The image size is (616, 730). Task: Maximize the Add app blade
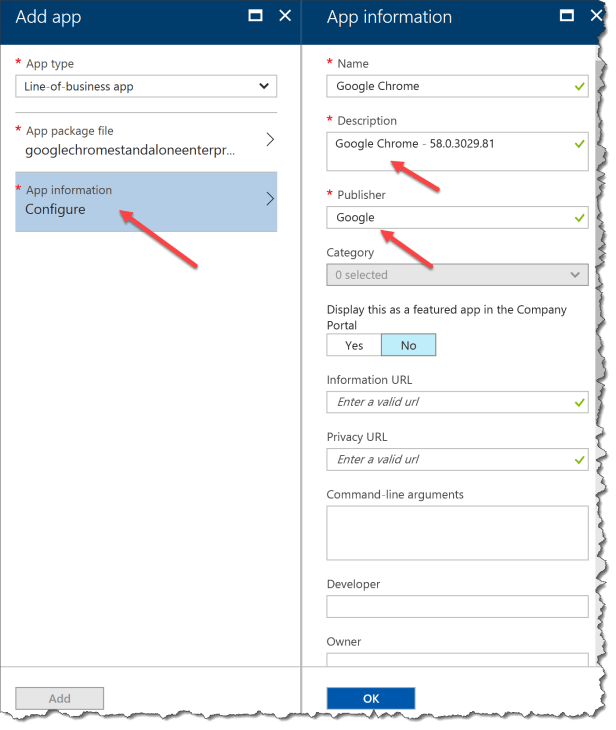[255, 16]
